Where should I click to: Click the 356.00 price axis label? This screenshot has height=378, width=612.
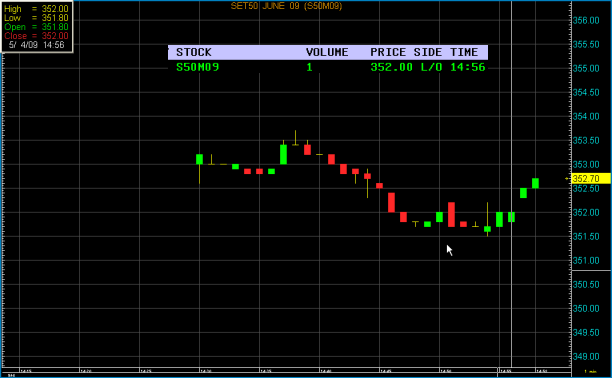586,20
